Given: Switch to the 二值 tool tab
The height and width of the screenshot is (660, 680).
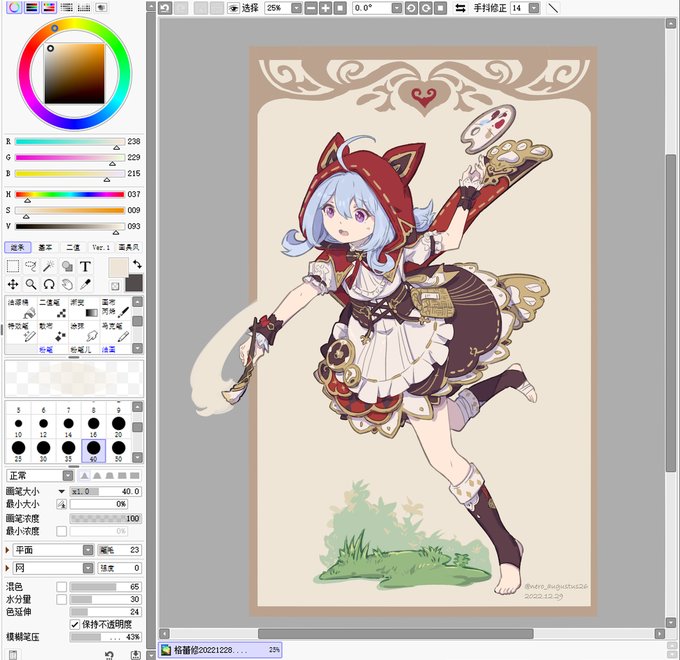Looking at the screenshot, I should [73, 247].
